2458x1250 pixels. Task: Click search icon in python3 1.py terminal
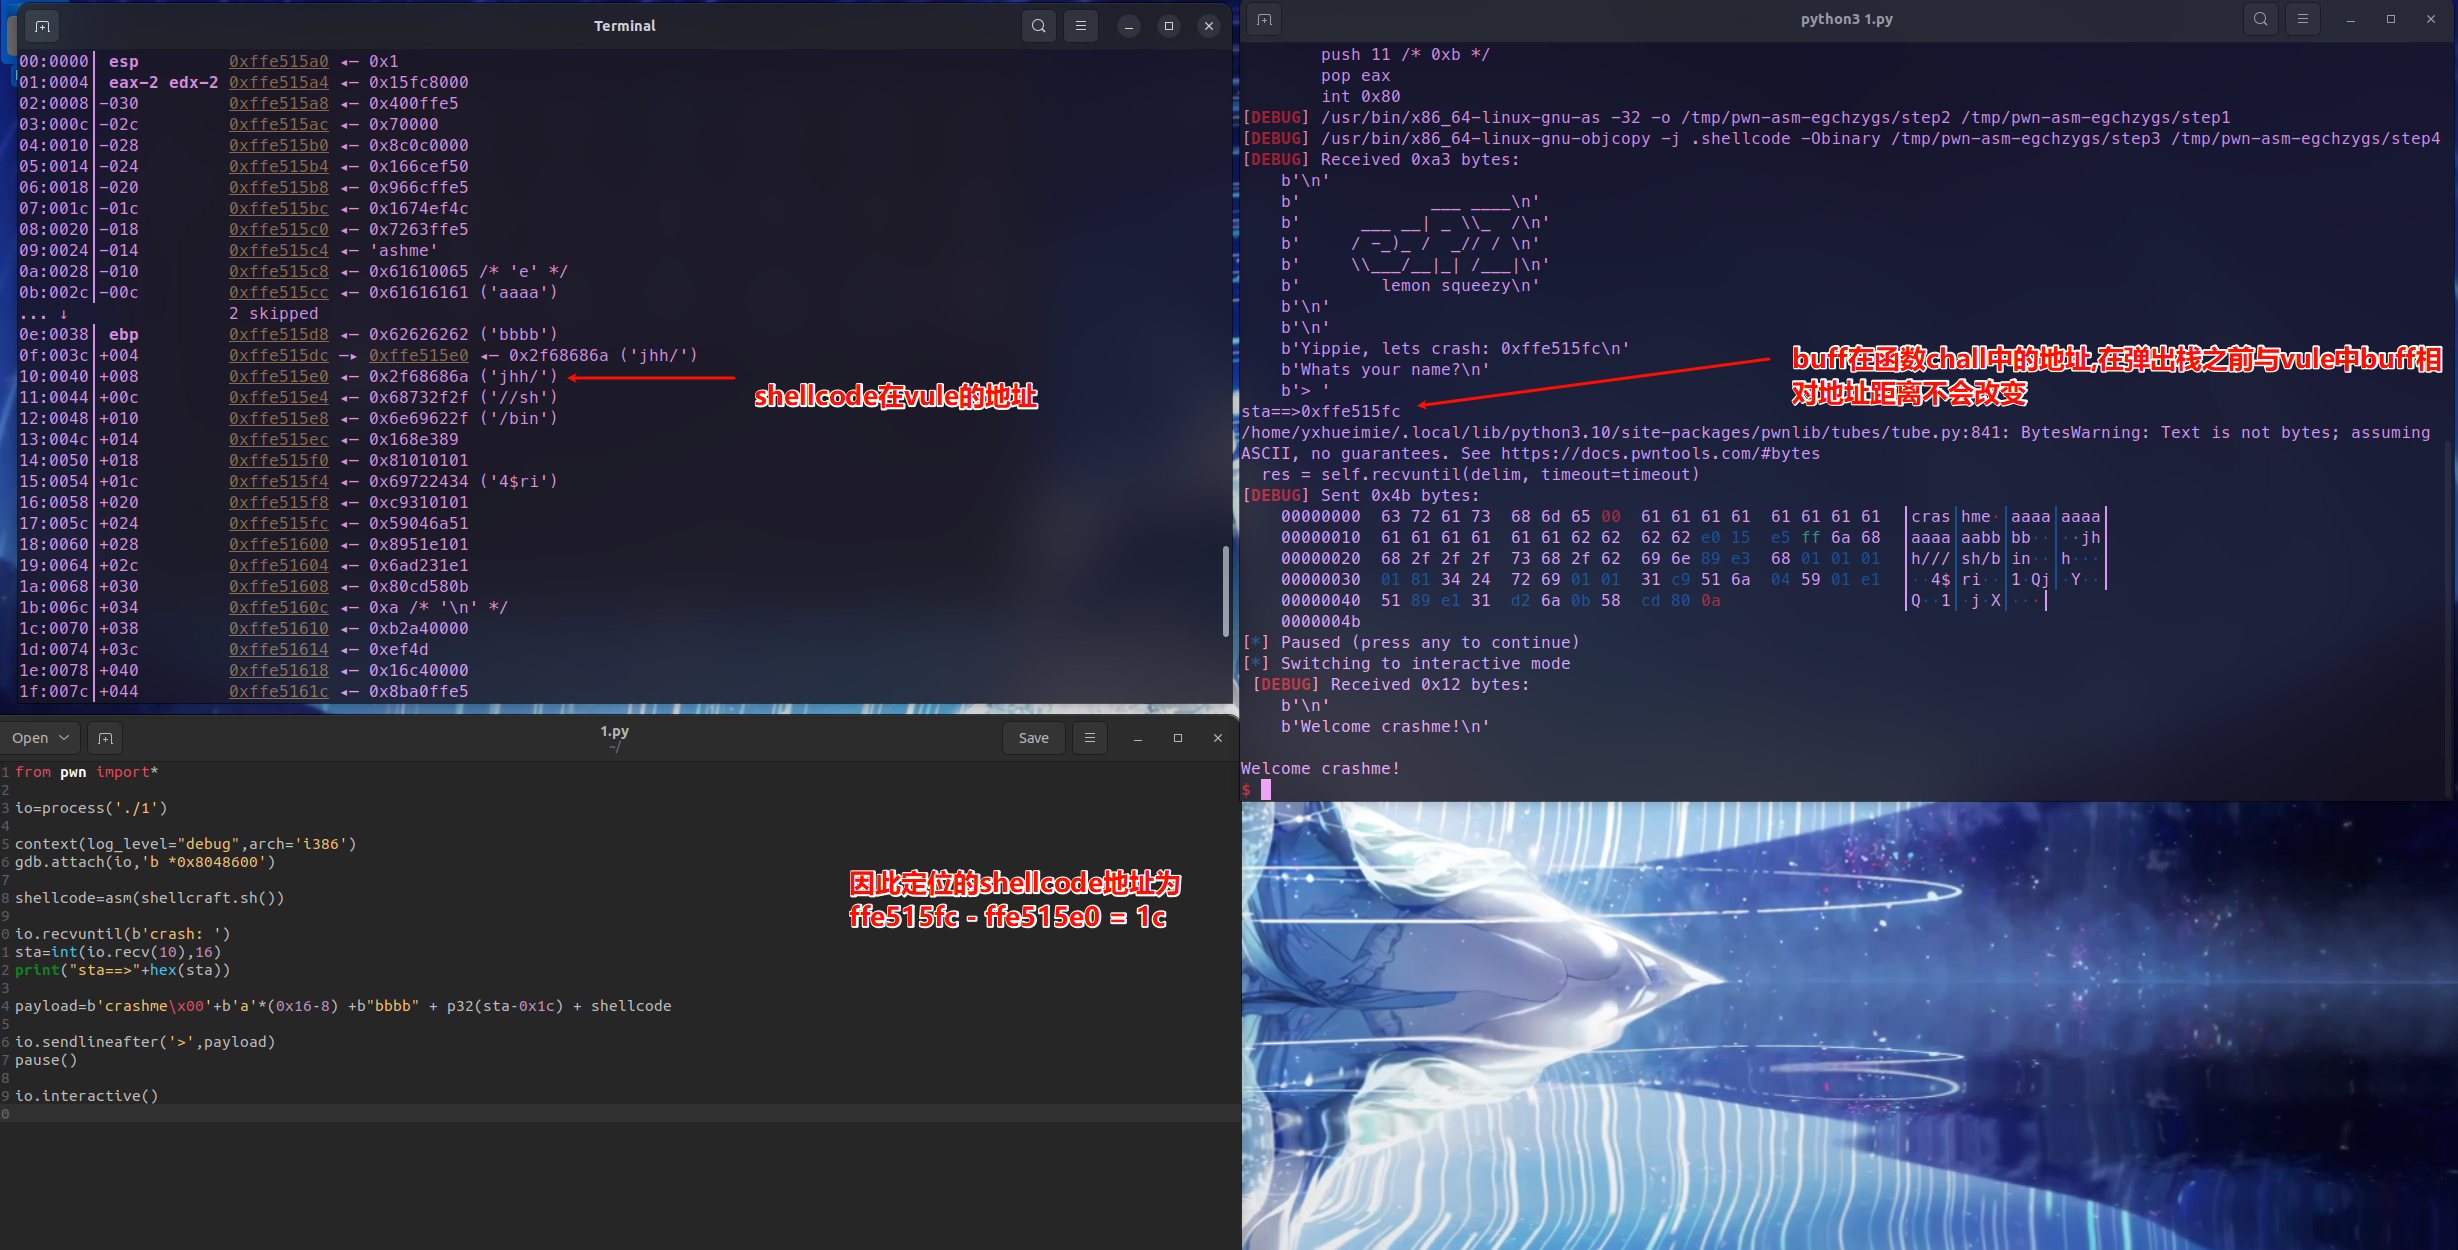click(2260, 19)
